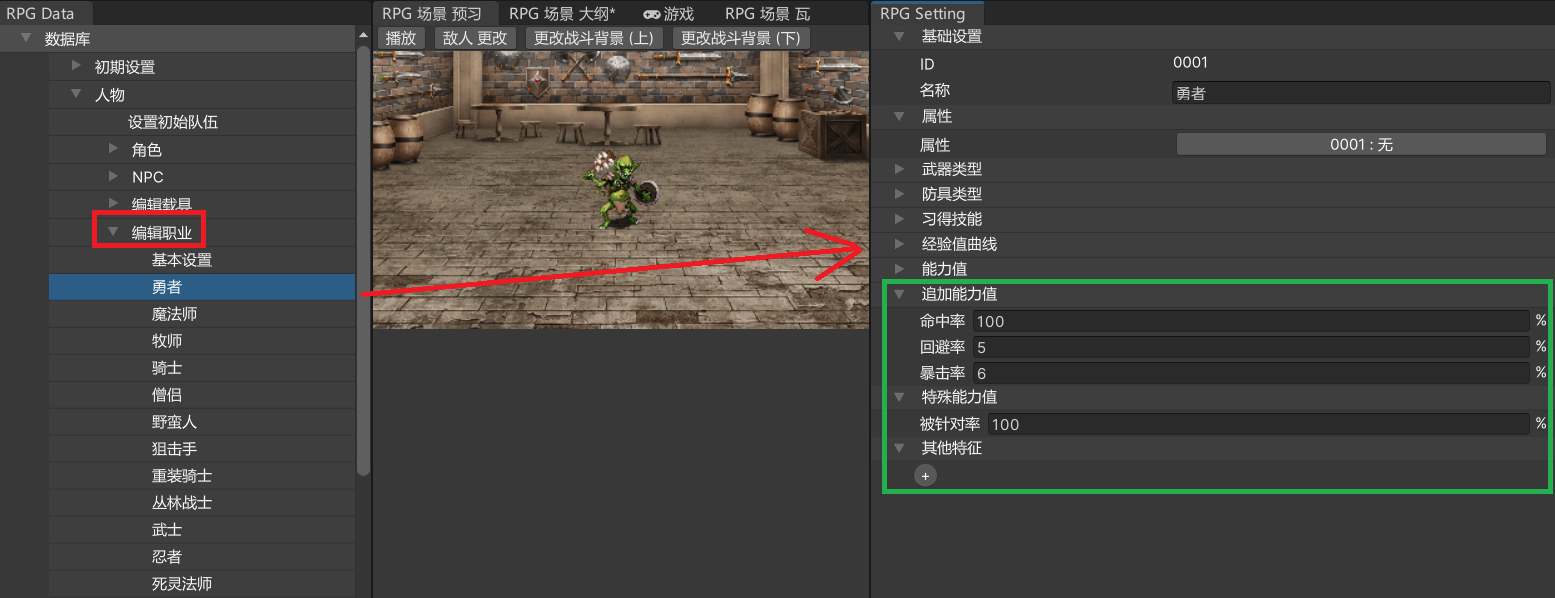Click the 命中率 value field

coord(1250,321)
